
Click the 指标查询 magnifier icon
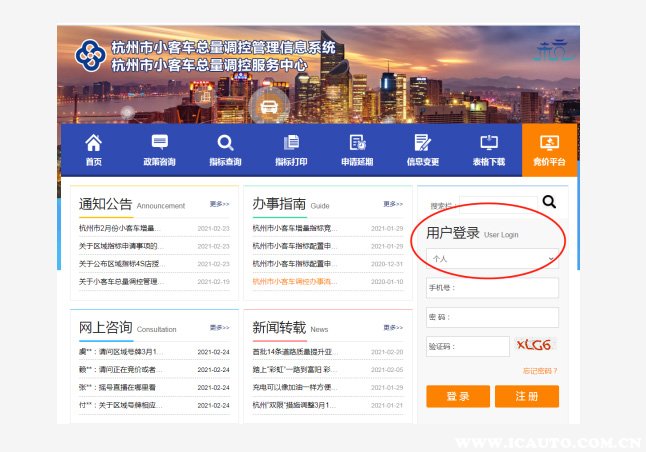225,143
